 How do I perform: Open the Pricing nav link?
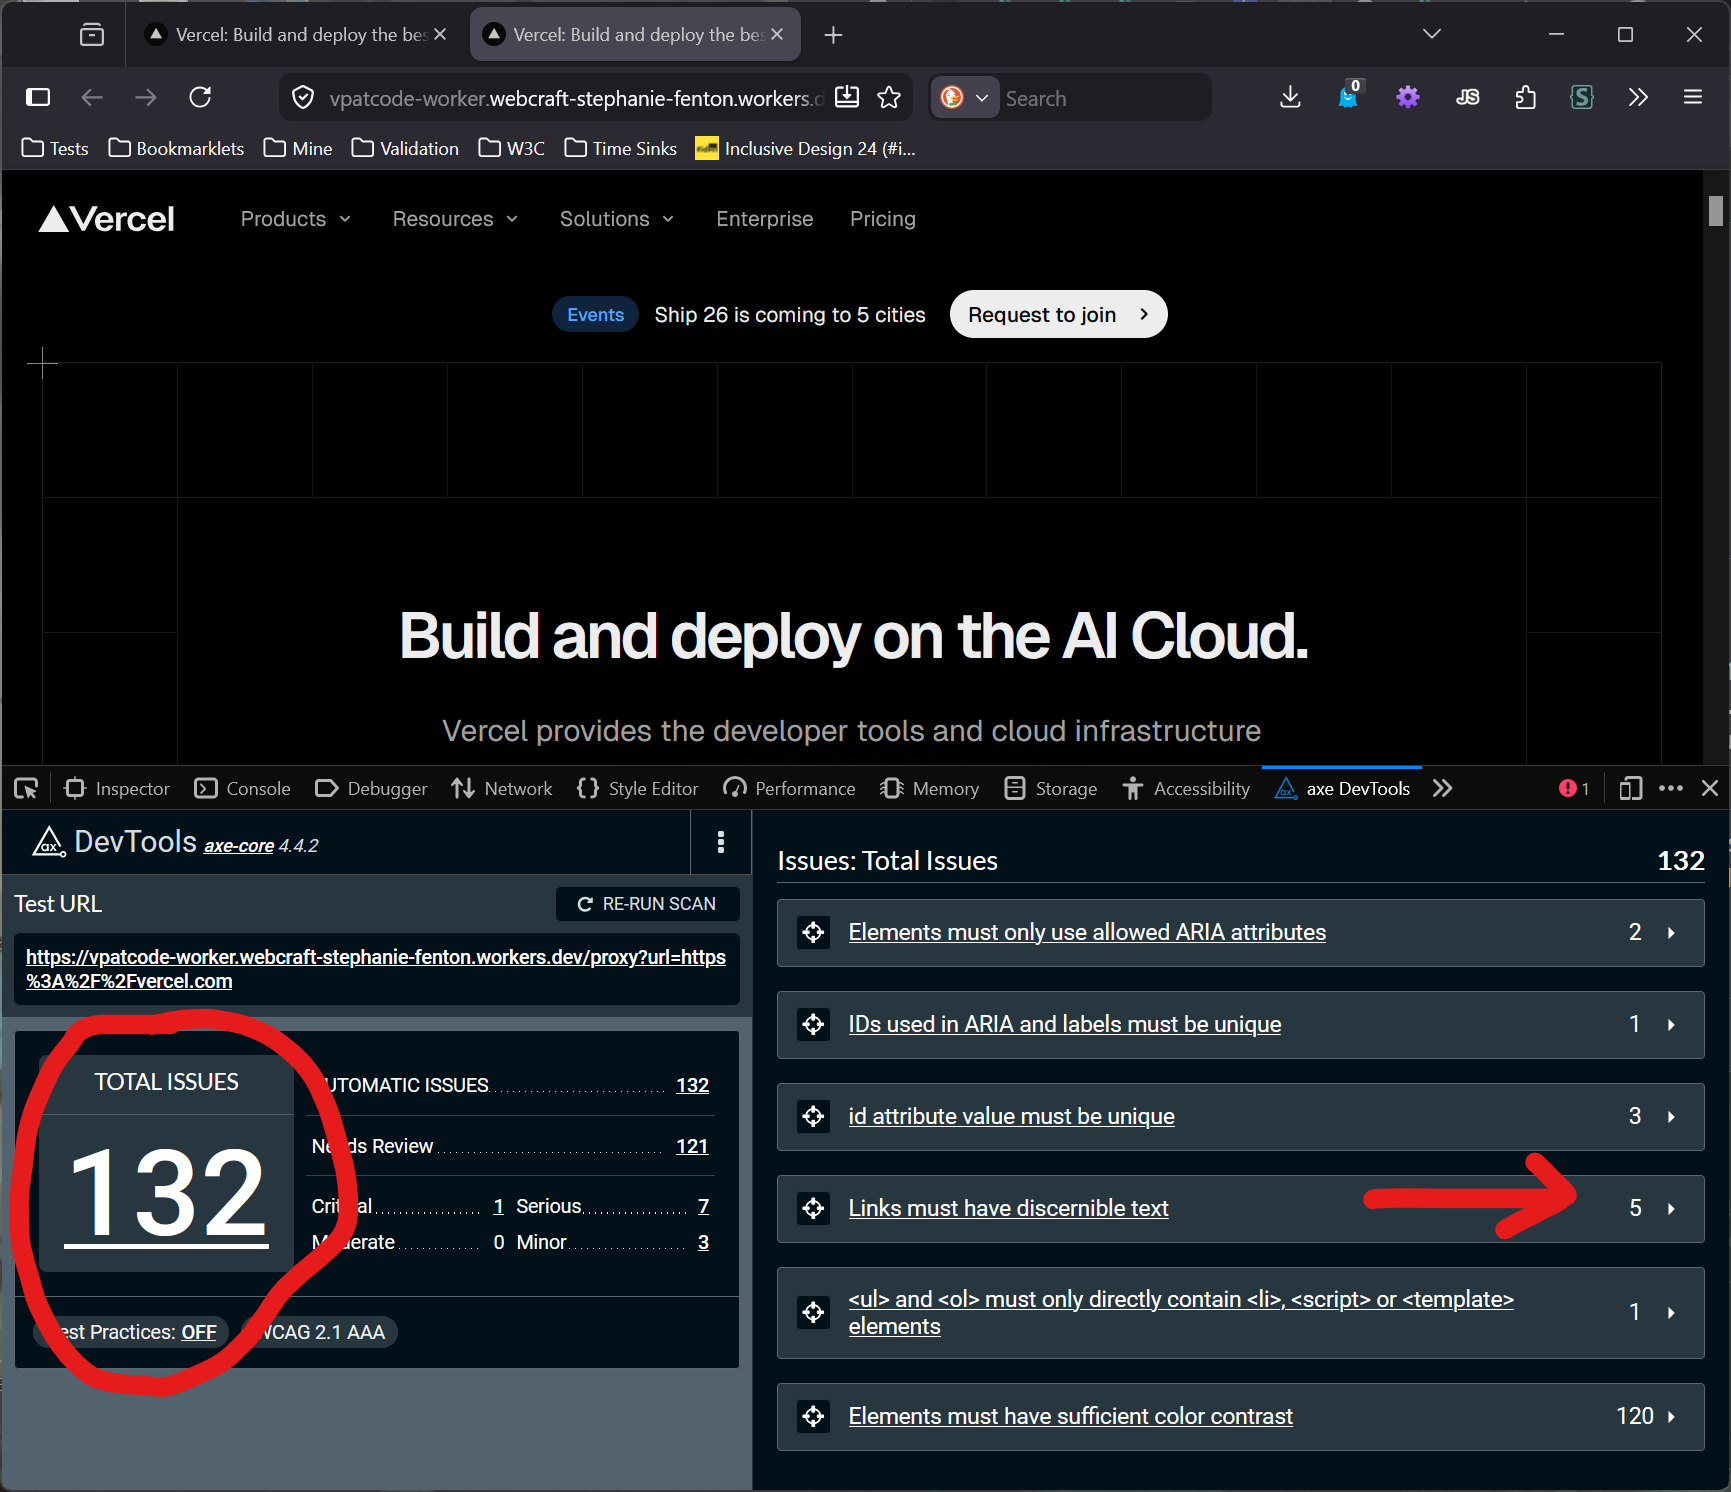click(883, 219)
